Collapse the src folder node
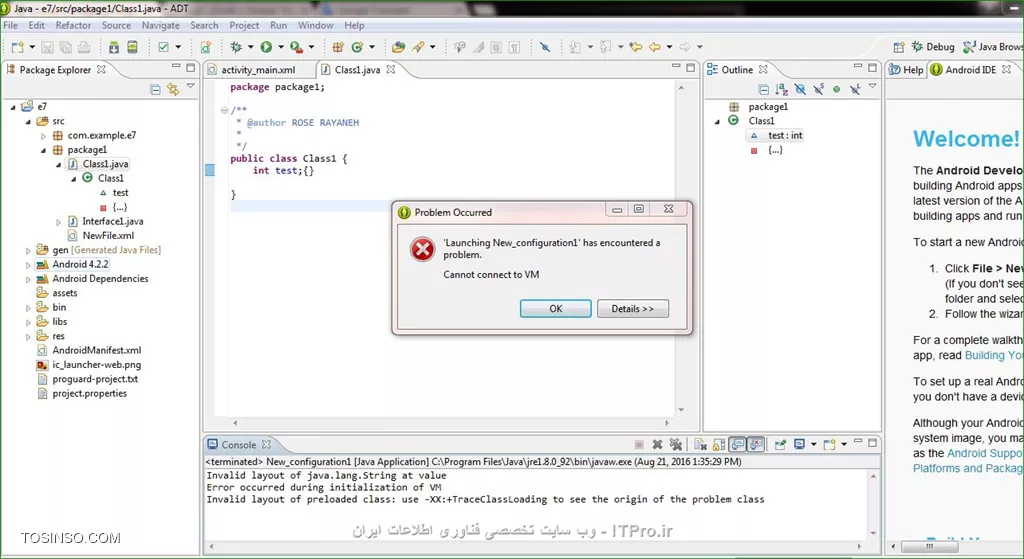 pos(28,121)
